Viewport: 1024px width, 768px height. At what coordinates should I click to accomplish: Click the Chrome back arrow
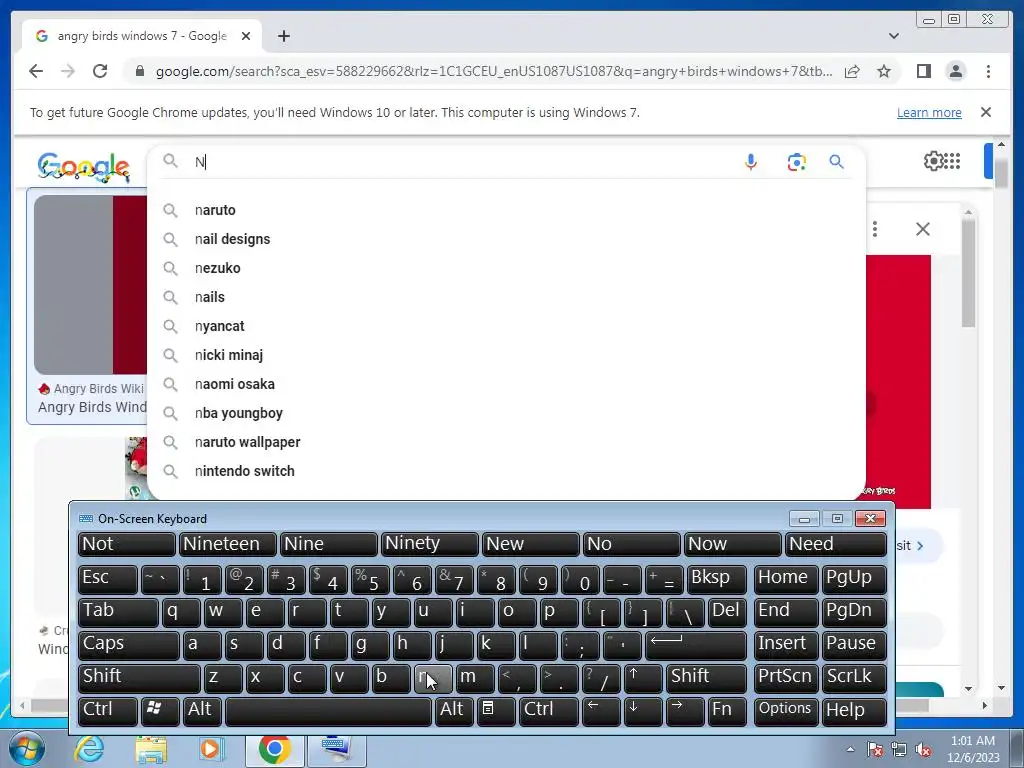36,71
